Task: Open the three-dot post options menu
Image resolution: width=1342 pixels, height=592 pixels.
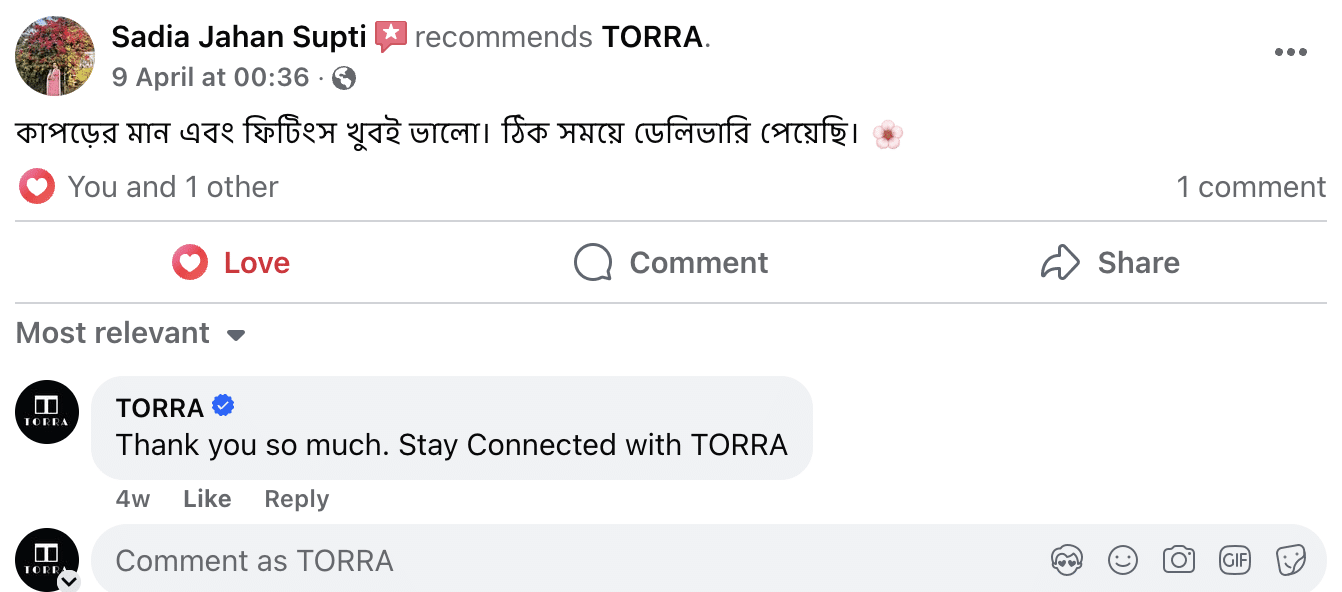Action: (x=1291, y=53)
